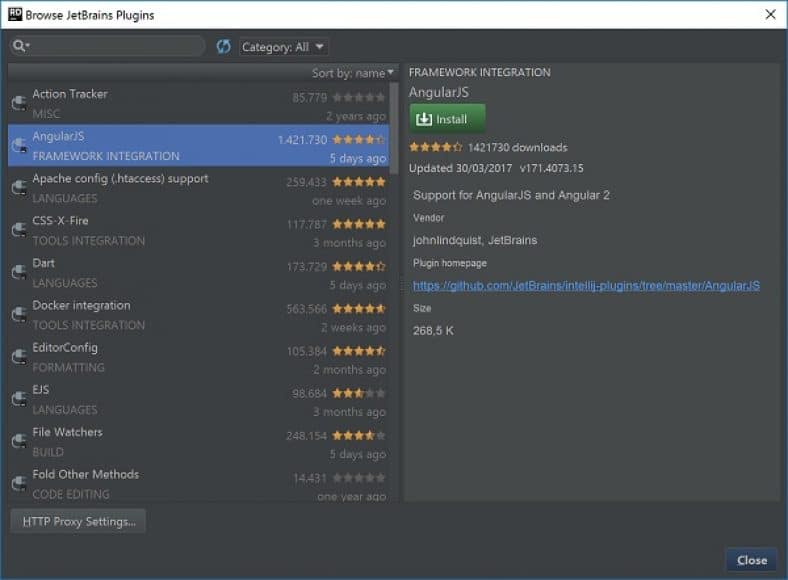Click the EditorConfig plugin icon
This screenshot has width=788, height=580.
[x=18, y=357]
